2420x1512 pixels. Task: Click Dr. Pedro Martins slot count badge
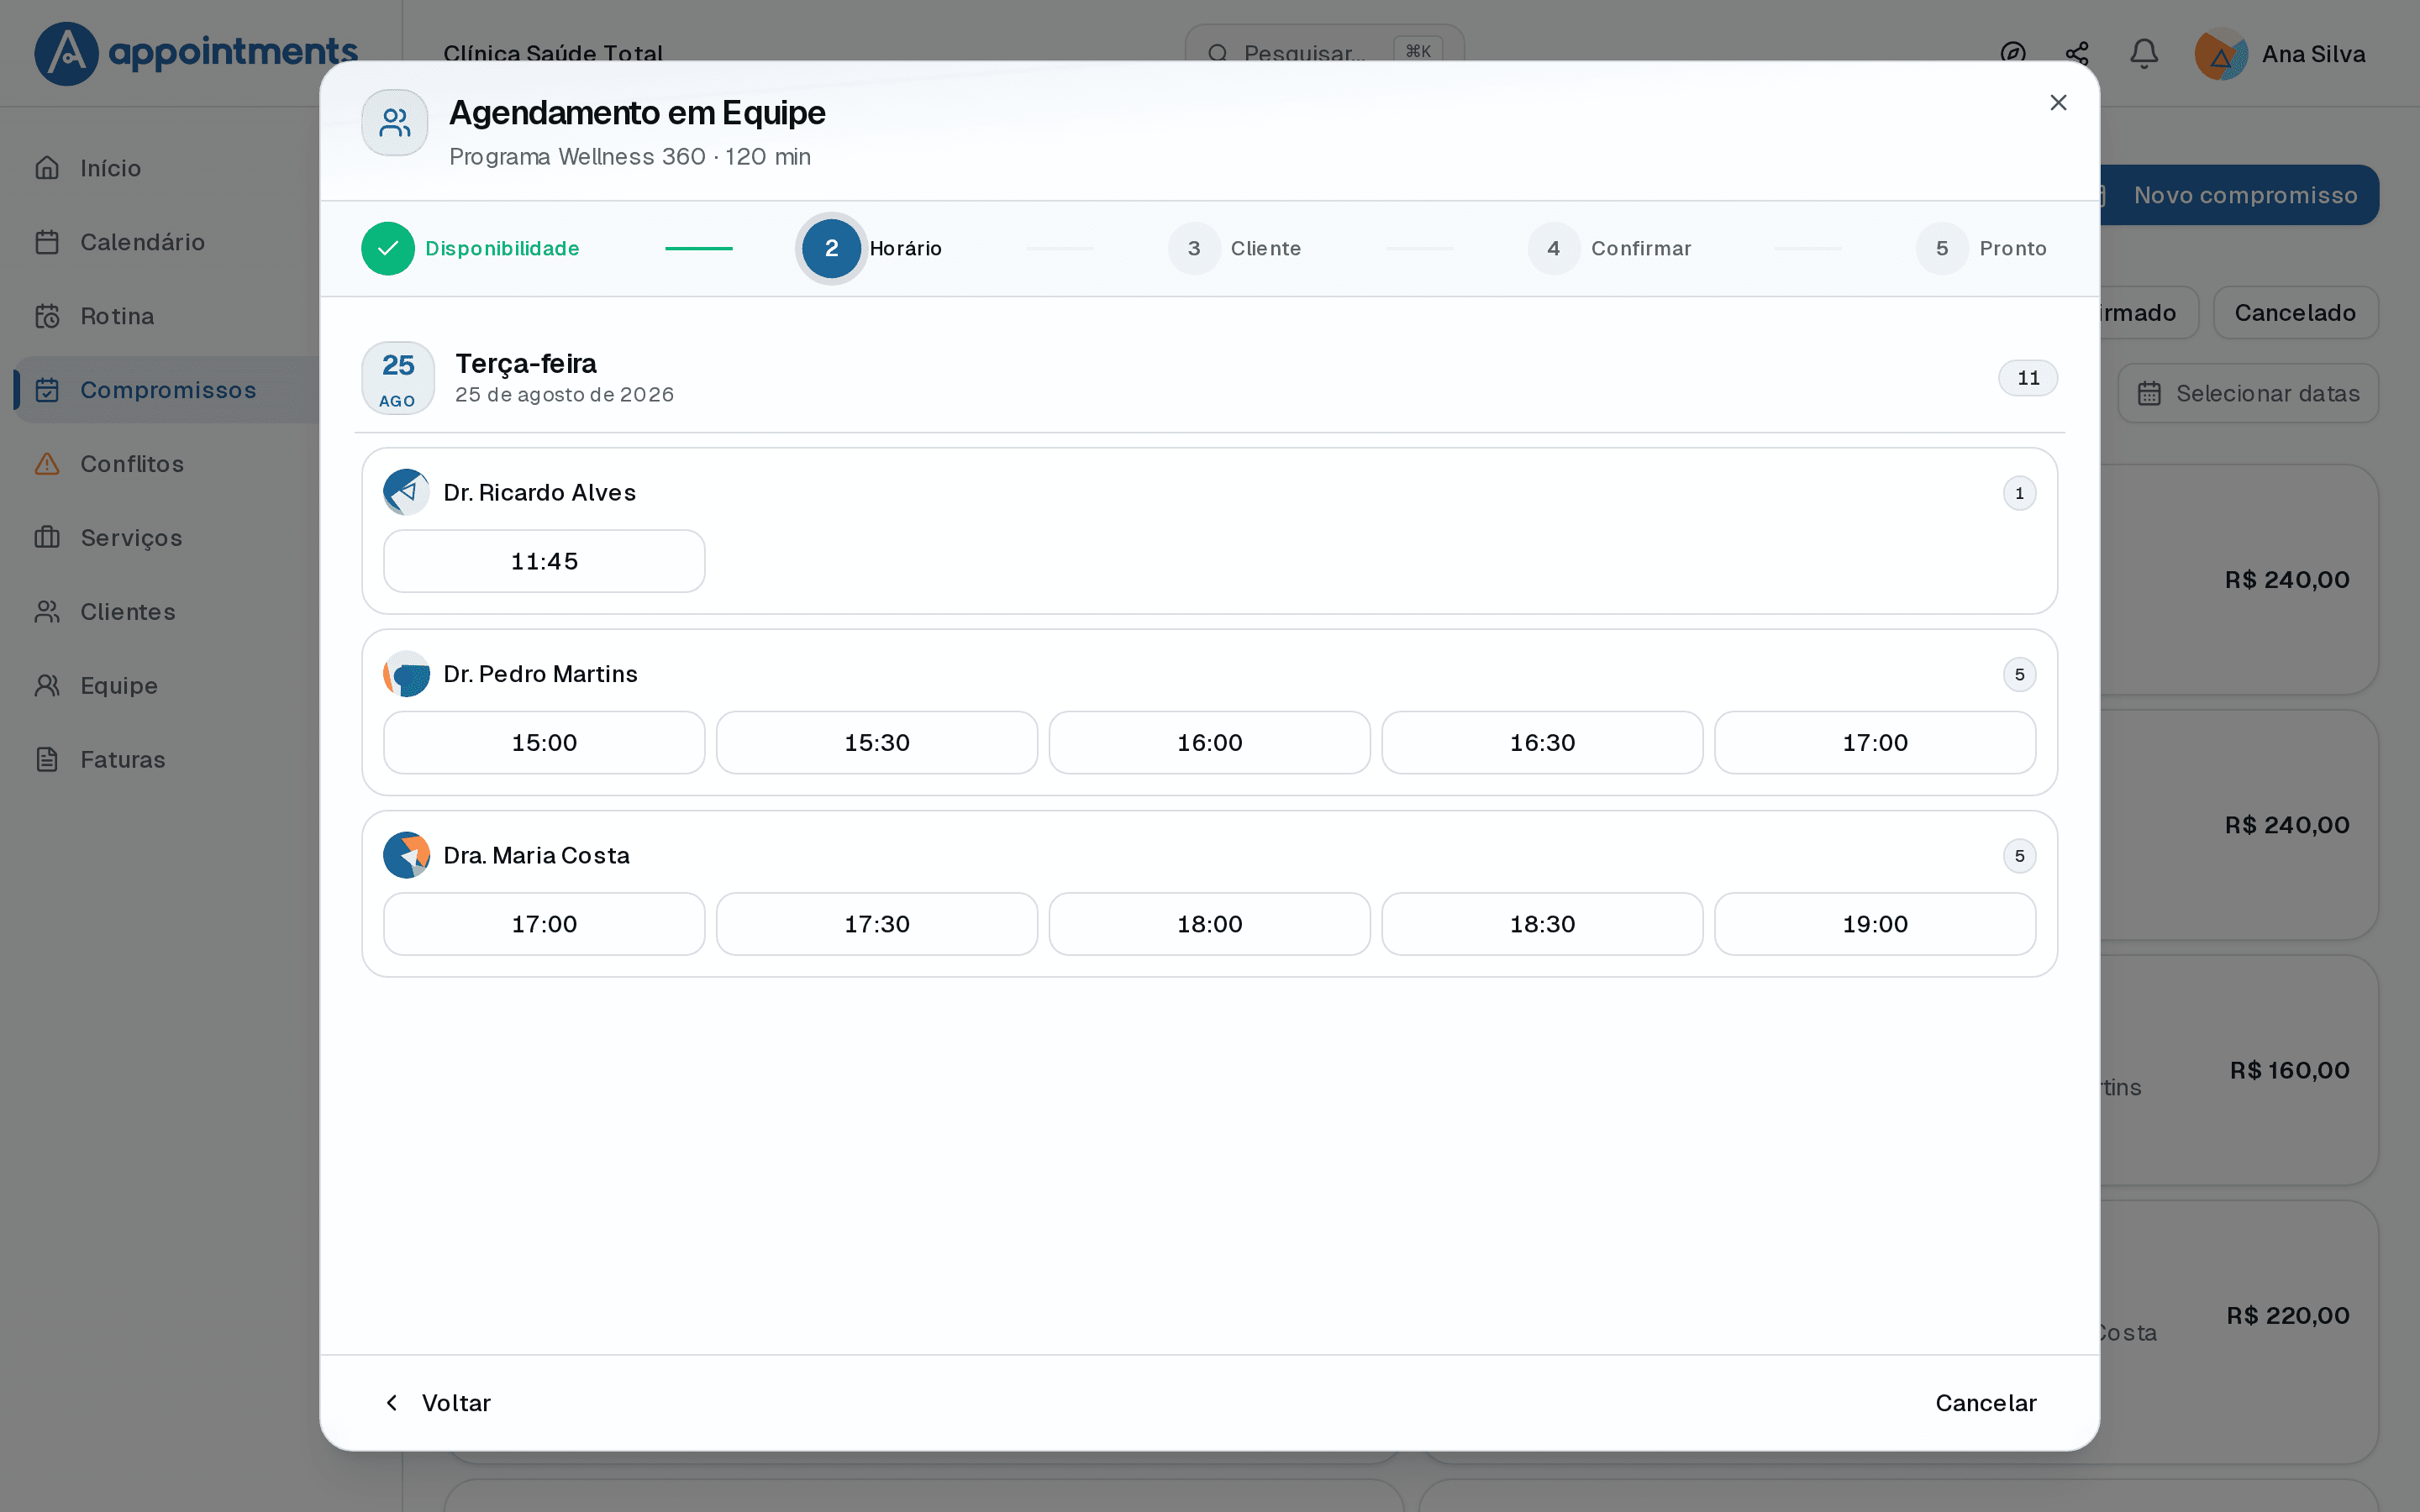tap(2019, 675)
